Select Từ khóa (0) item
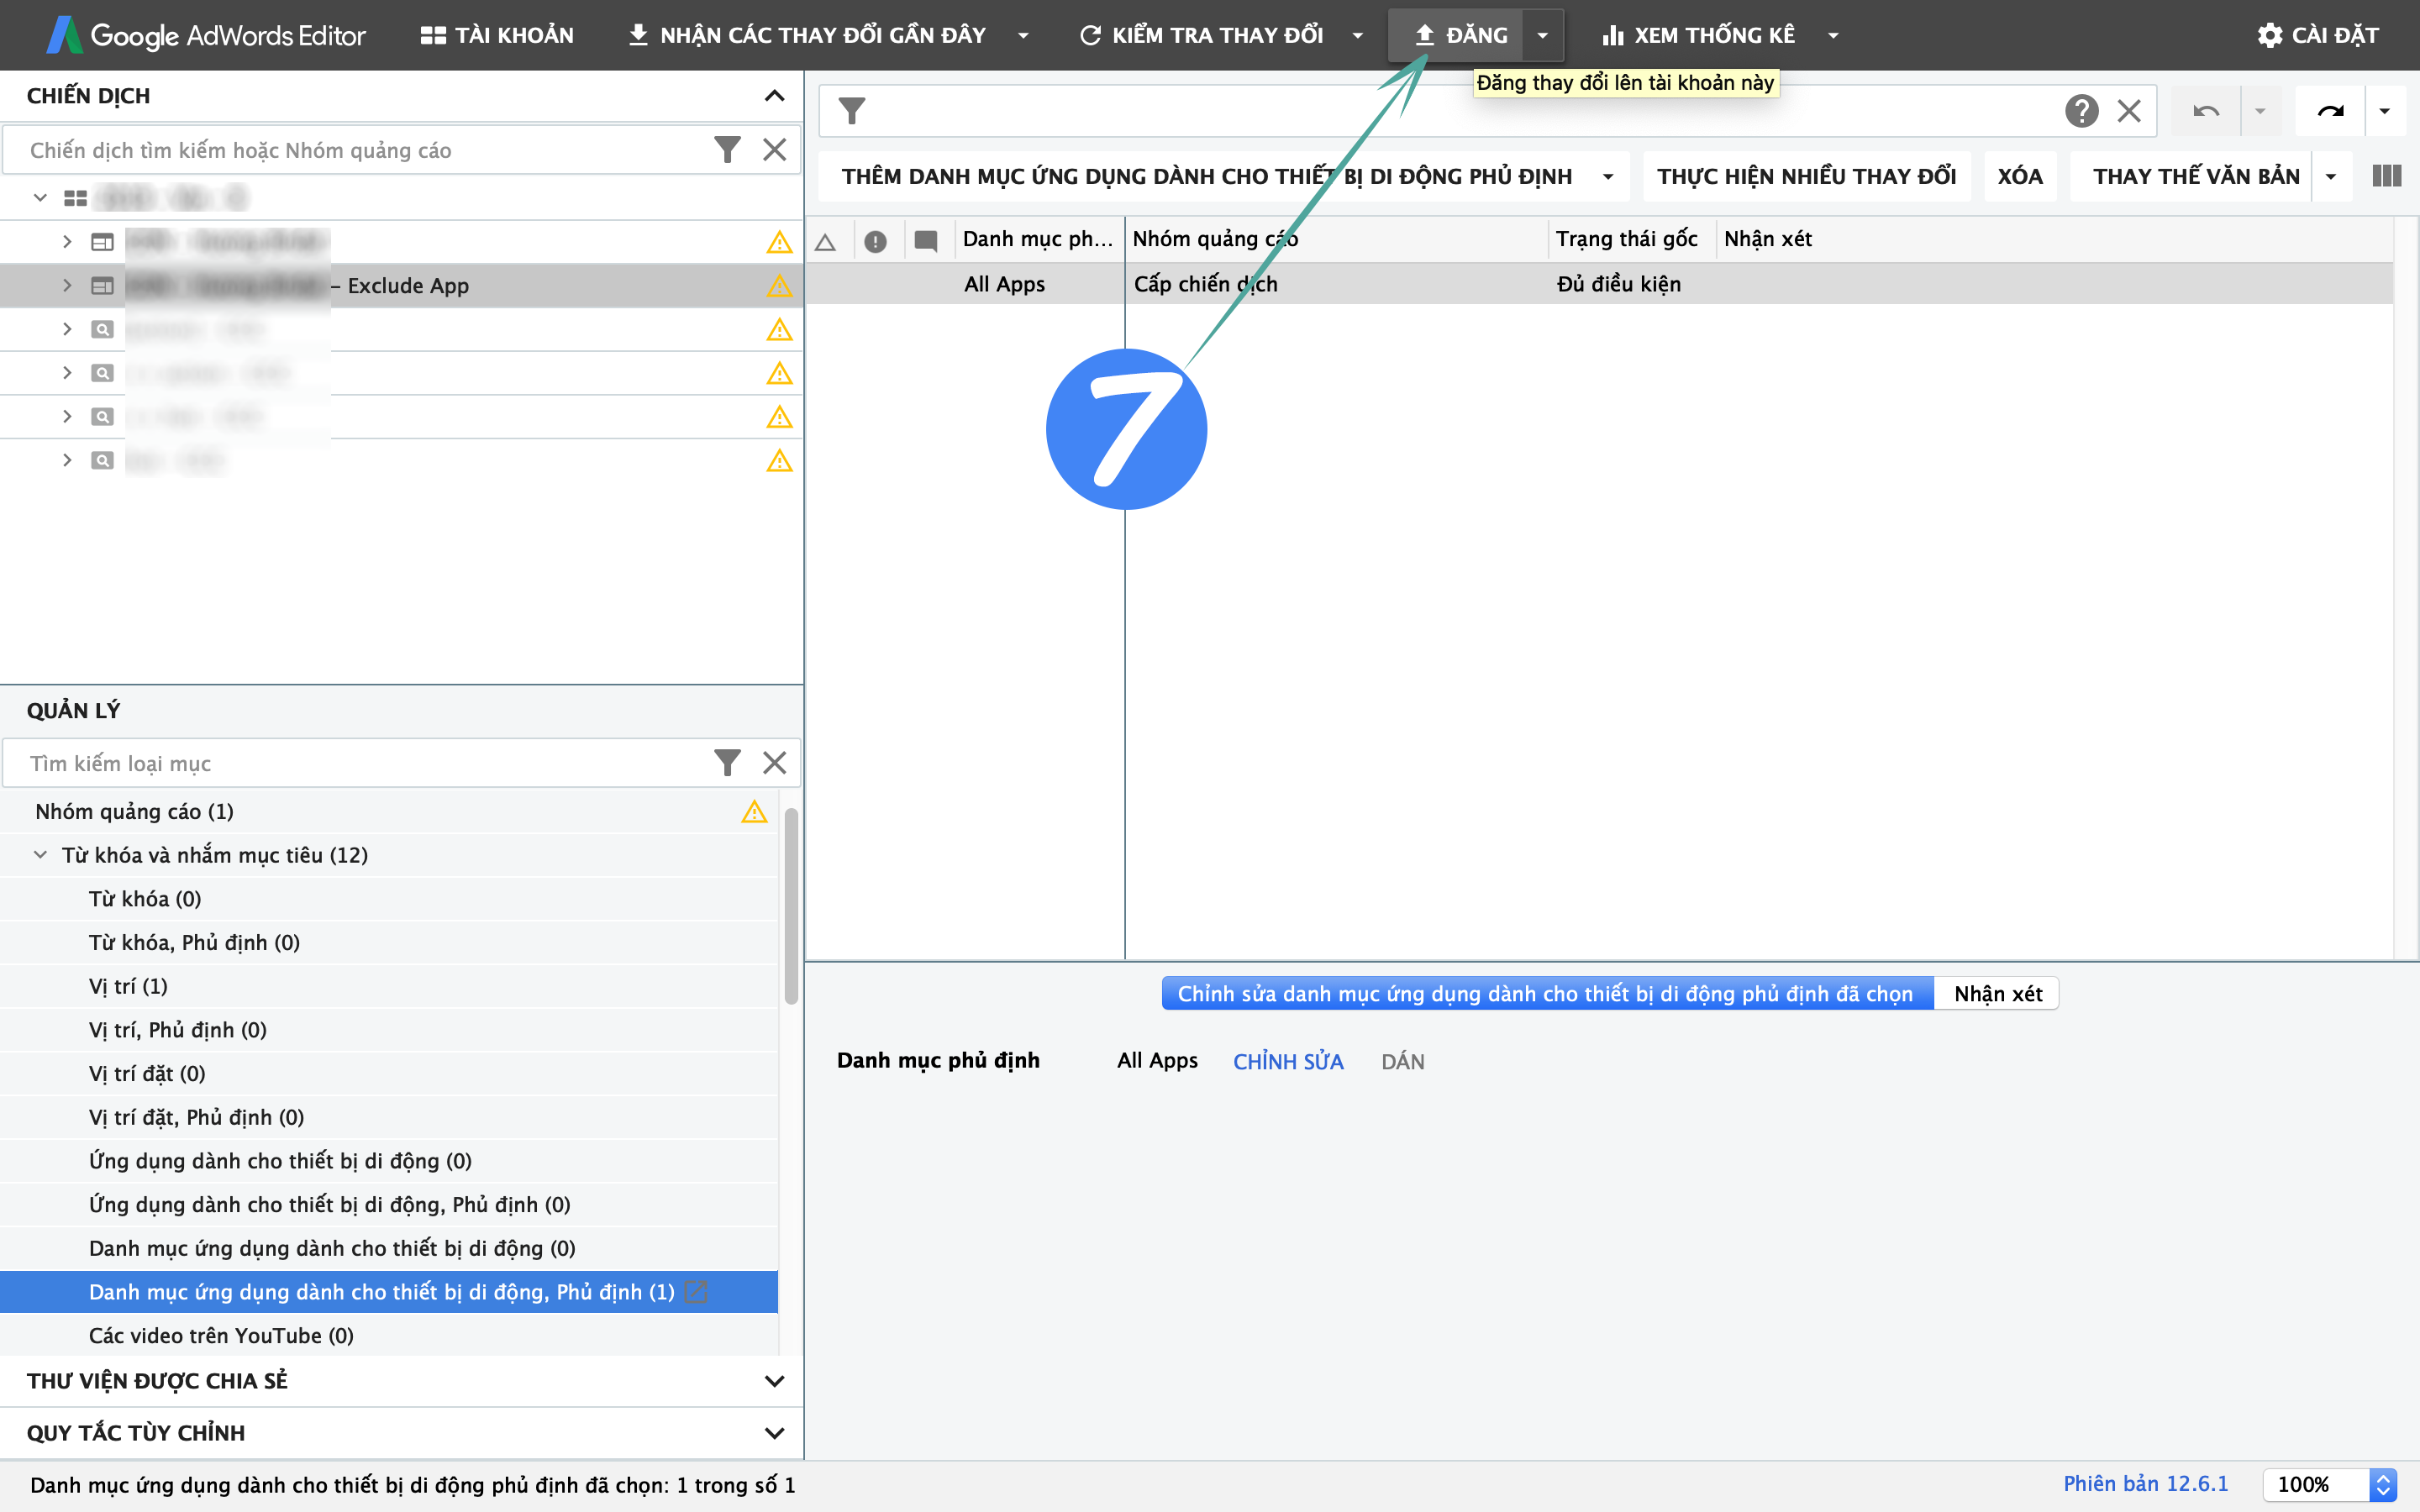Image resolution: width=2420 pixels, height=1512 pixels. pos(388,899)
